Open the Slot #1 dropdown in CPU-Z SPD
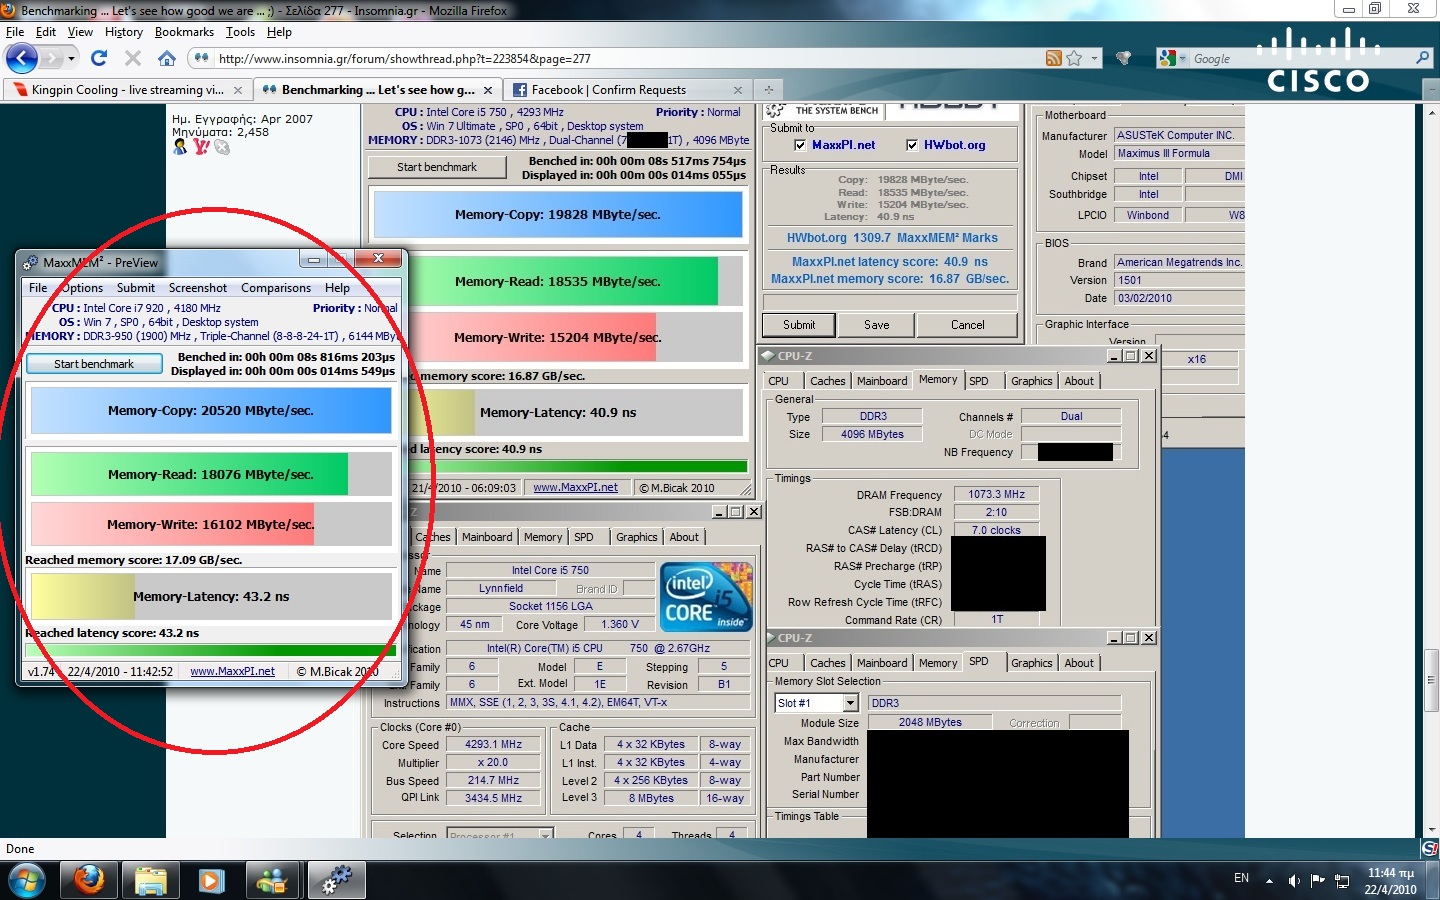The height and width of the screenshot is (900, 1440). coord(850,703)
